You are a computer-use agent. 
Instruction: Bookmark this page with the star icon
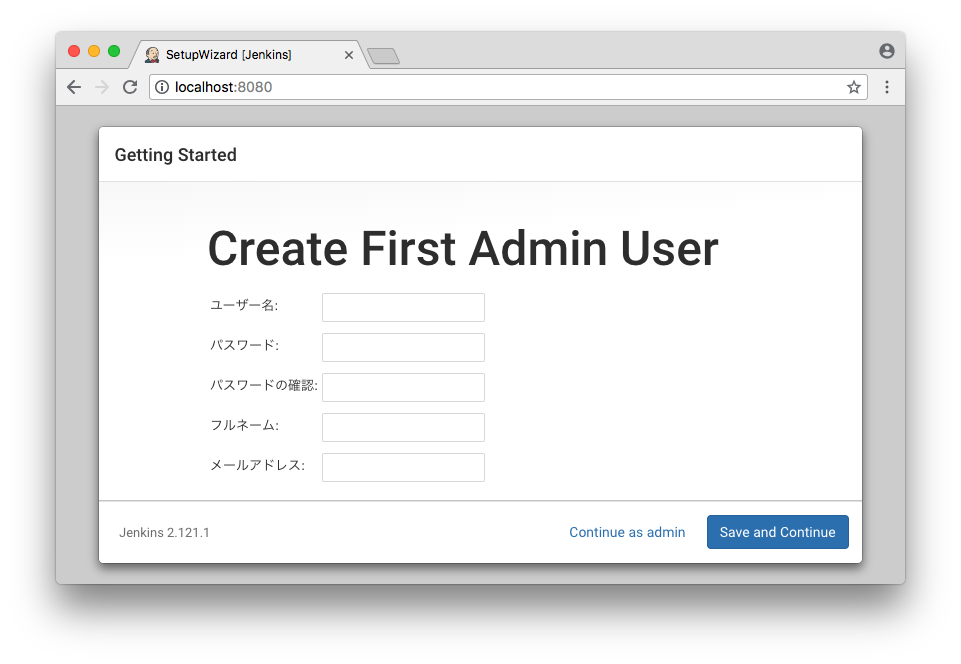[x=853, y=87]
